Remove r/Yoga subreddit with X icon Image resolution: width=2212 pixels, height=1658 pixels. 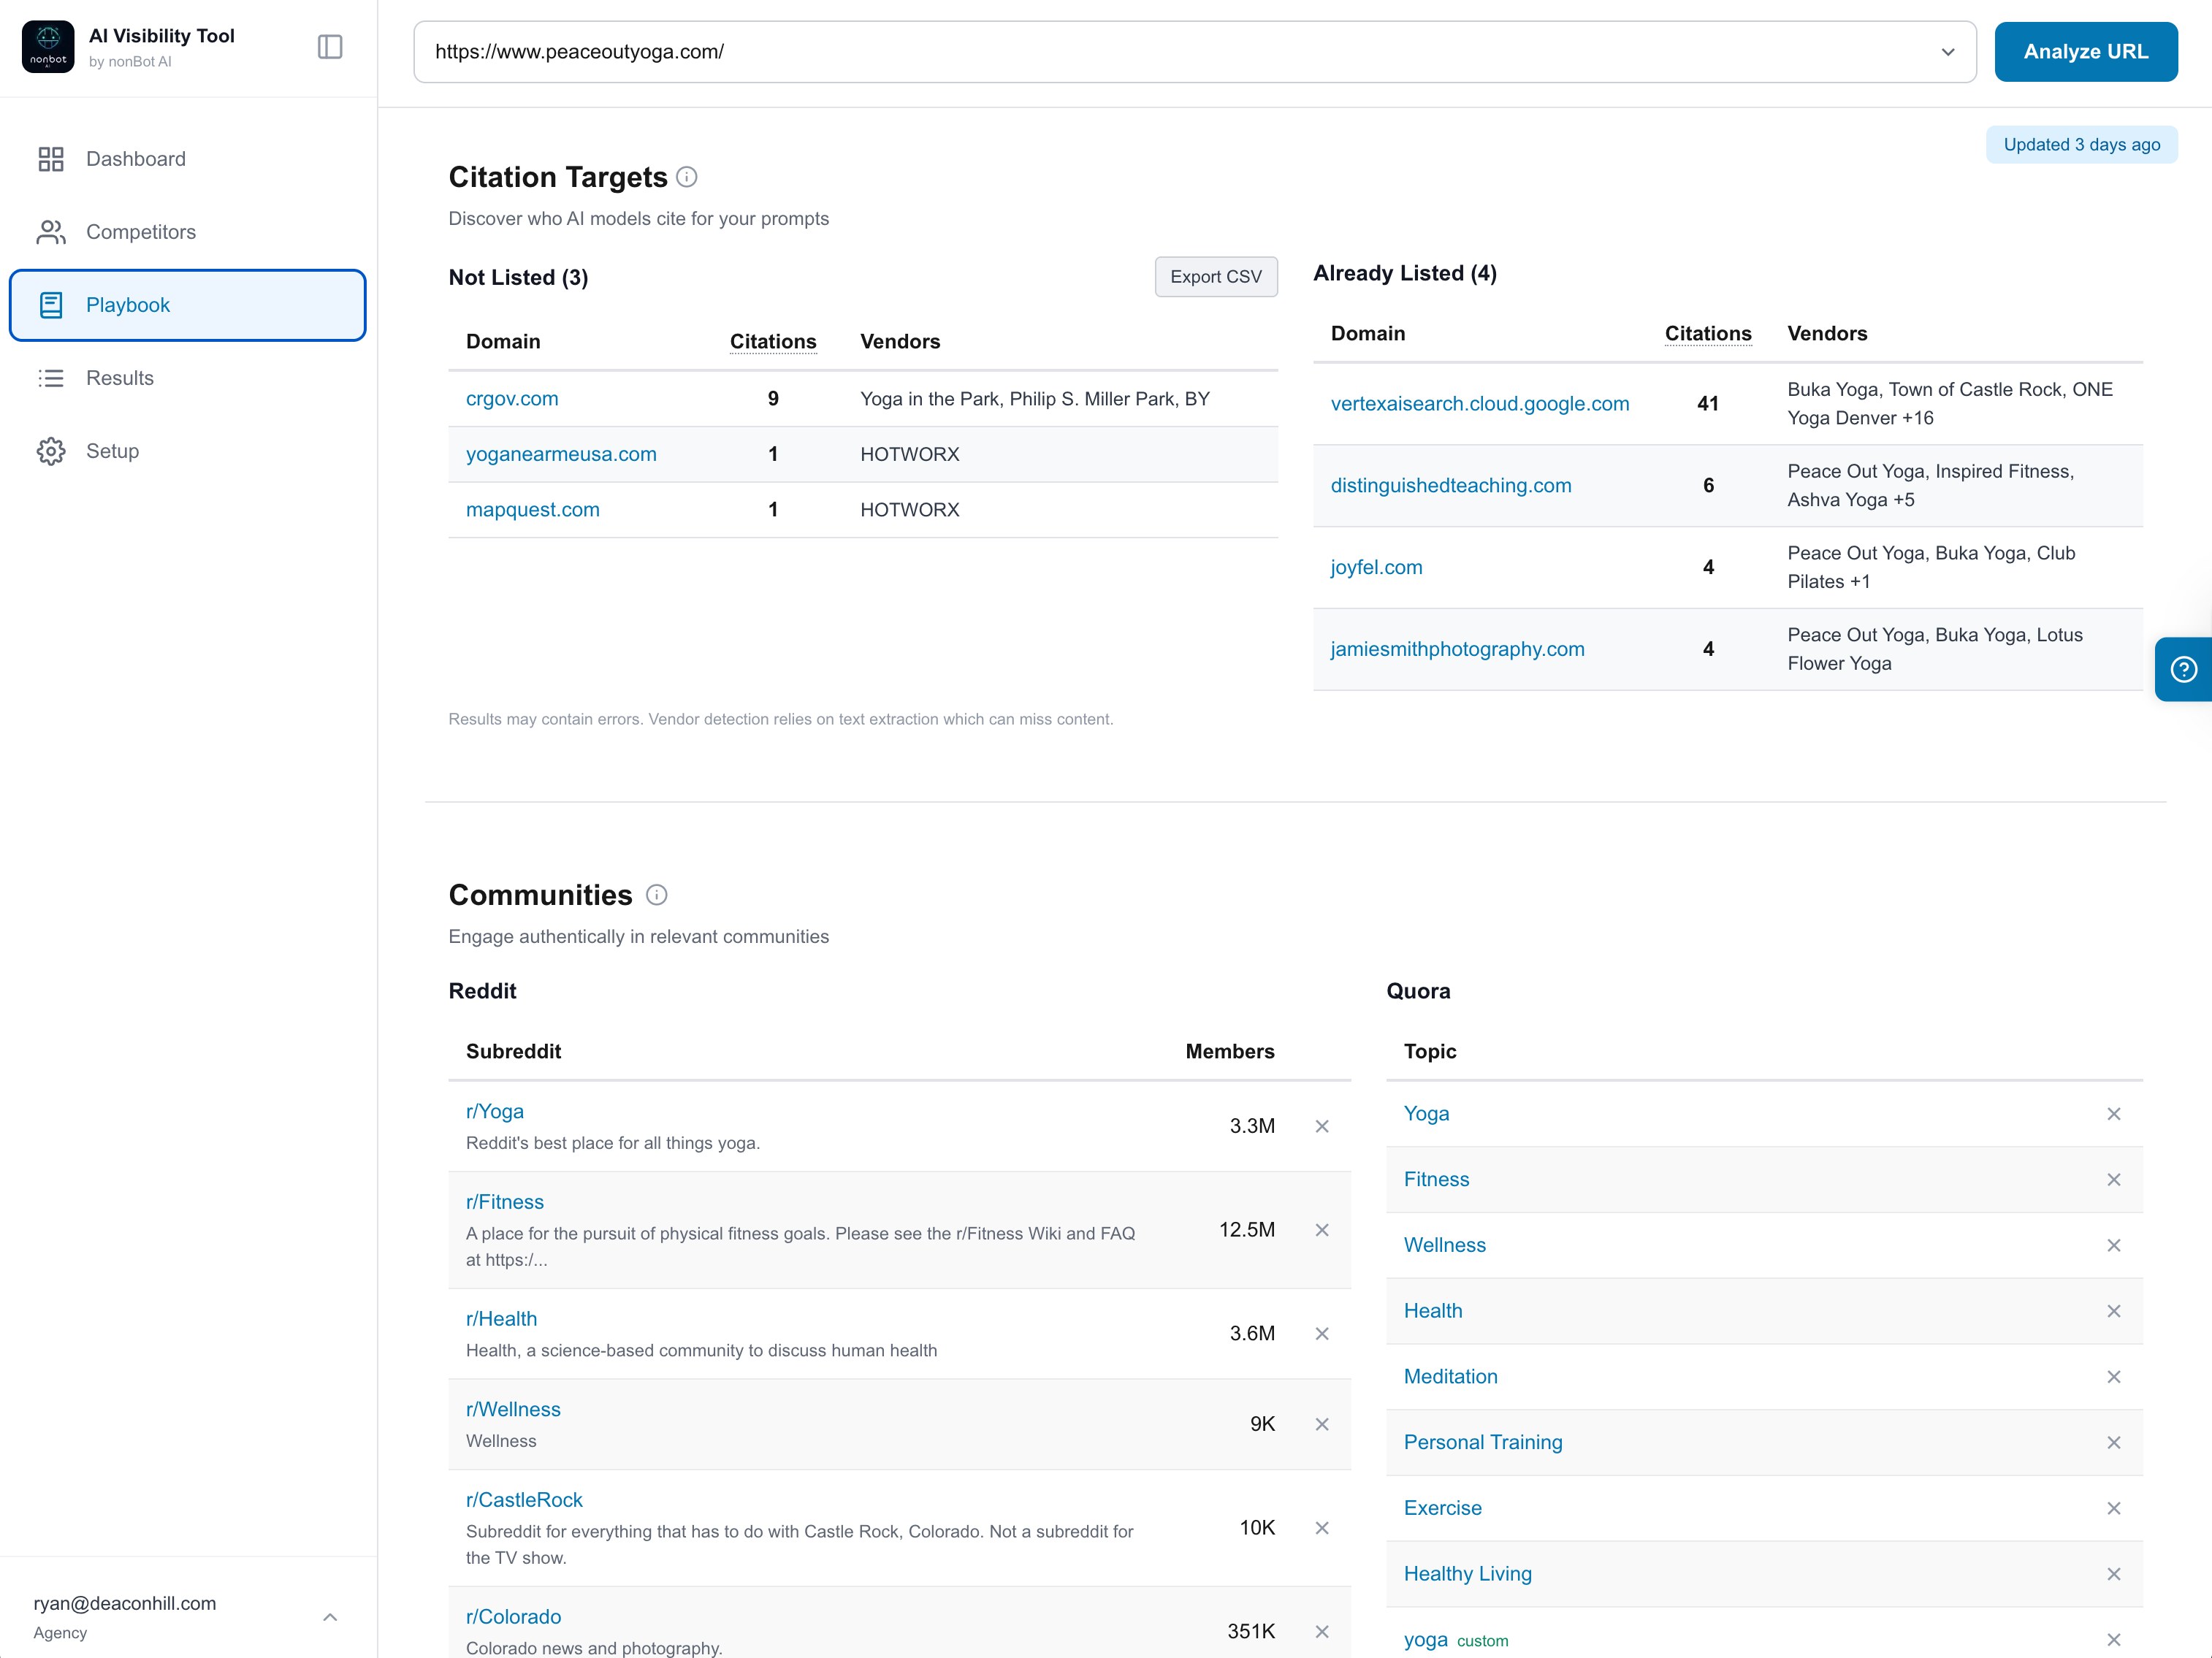pyautogui.click(x=1321, y=1126)
